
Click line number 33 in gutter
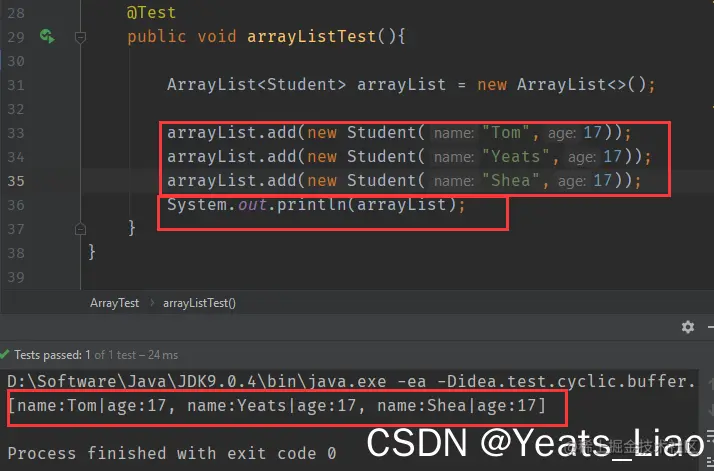click(16, 133)
